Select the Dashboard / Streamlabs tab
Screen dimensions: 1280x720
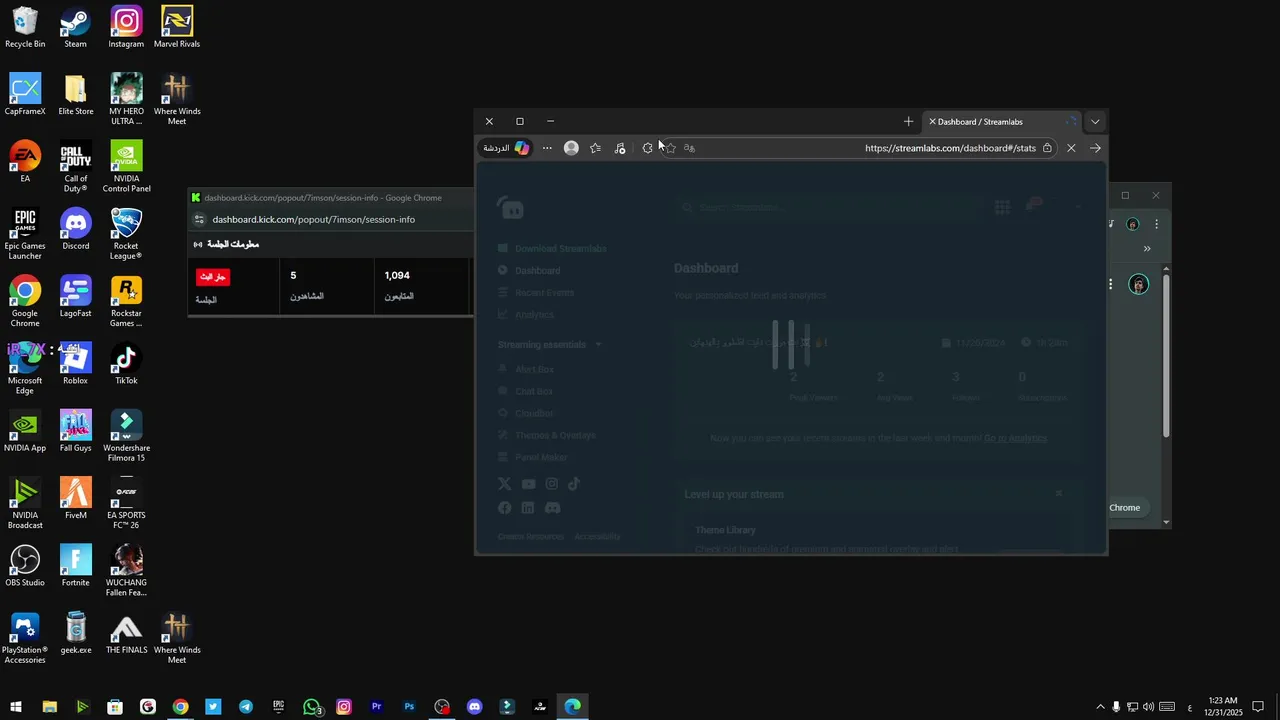pyautogui.click(x=1002, y=121)
